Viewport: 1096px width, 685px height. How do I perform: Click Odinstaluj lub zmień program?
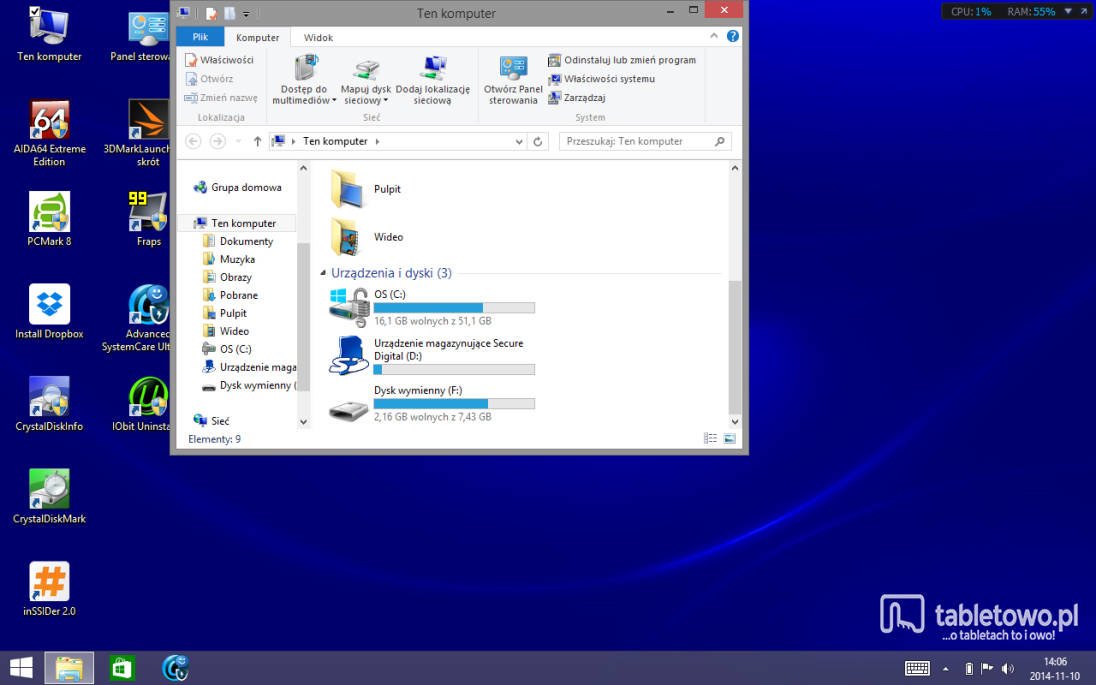pyautogui.click(x=622, y=60)
